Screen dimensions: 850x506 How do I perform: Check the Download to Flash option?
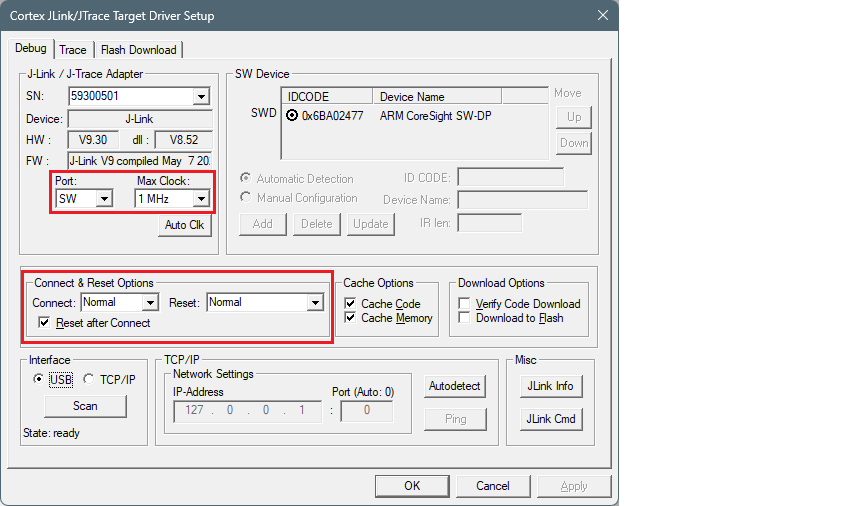(x=465, y=318)
